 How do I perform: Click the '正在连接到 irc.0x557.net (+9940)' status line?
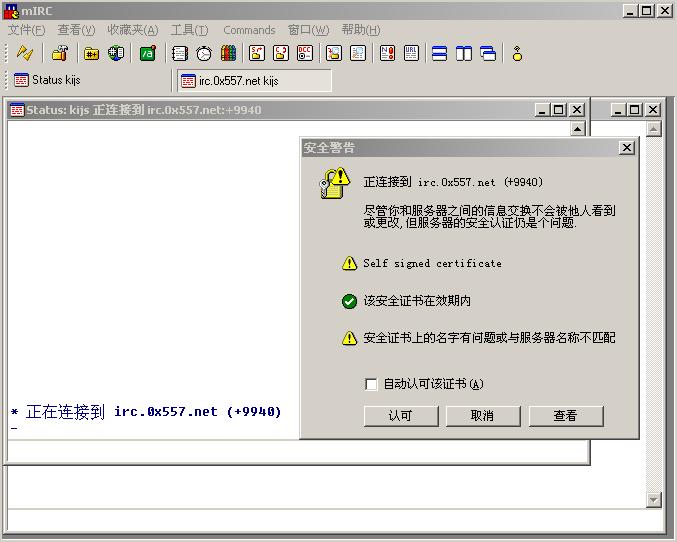[146, 412]
